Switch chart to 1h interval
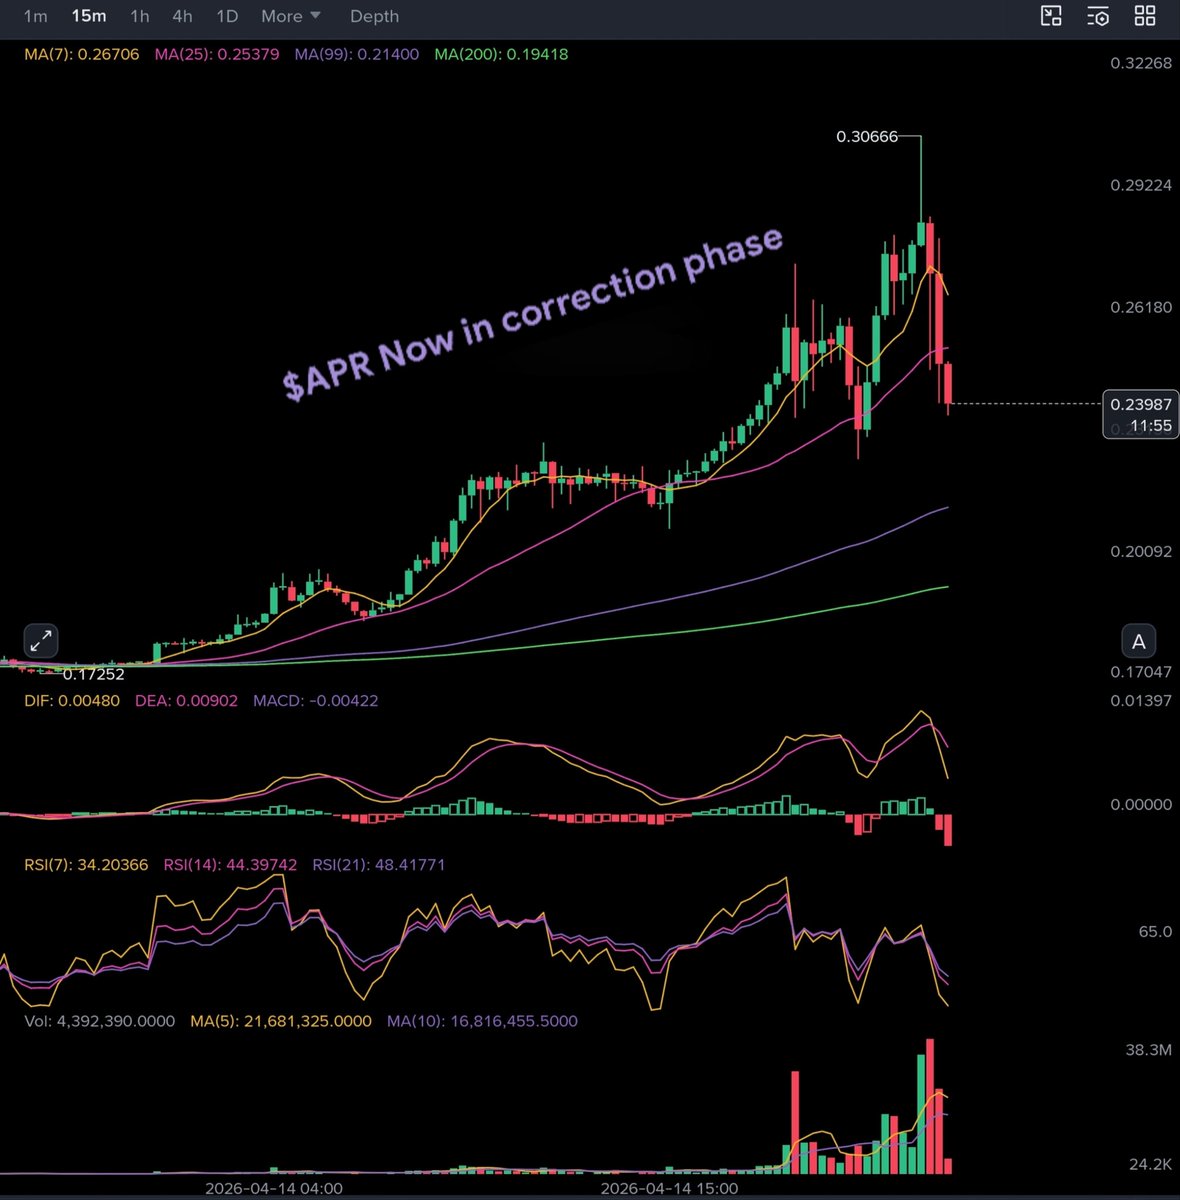The image size is (1180, 1200). point(140,16)
